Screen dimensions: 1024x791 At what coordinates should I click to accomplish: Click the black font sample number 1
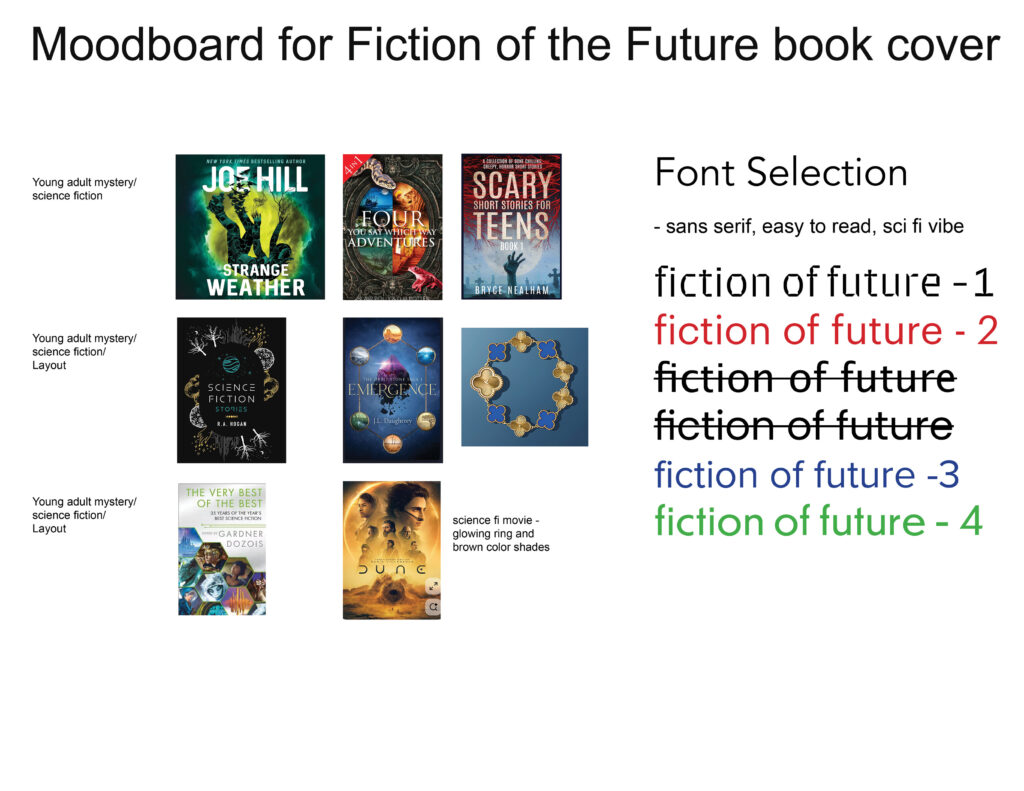point(824,283)
